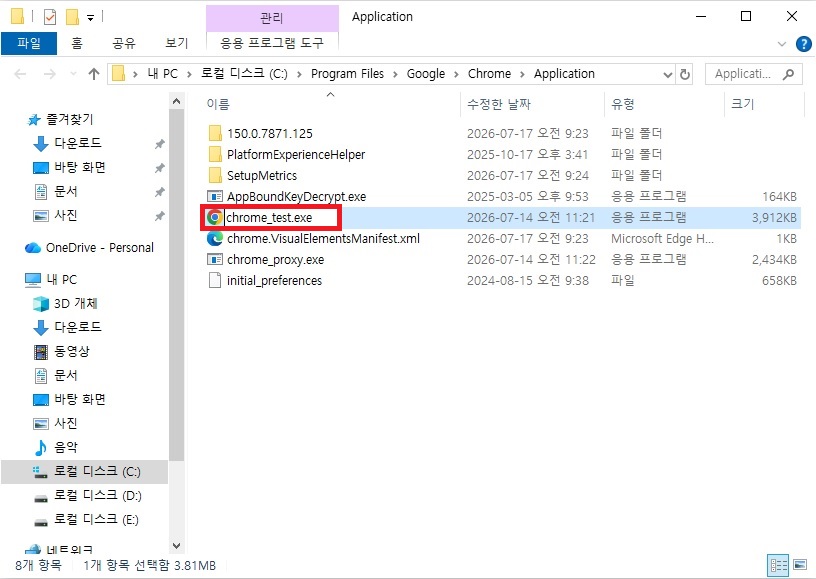Click 내 PC in the address bar
This screenshot has height=579, width=816.
(162, 74)
